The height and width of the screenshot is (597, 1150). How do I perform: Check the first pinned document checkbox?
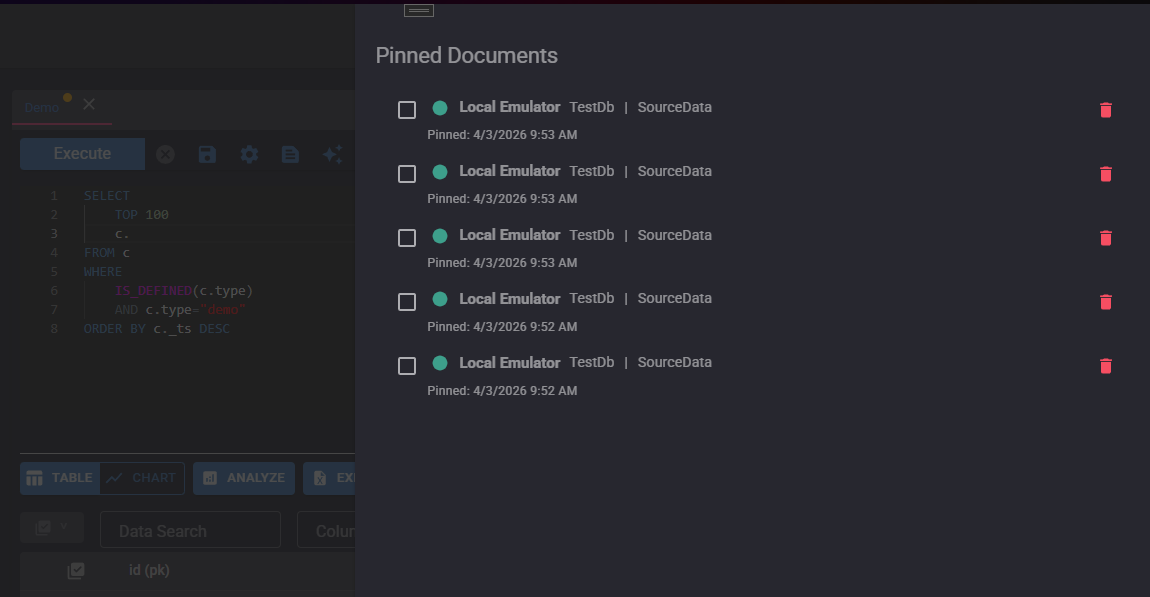click(x=406, y=110)
